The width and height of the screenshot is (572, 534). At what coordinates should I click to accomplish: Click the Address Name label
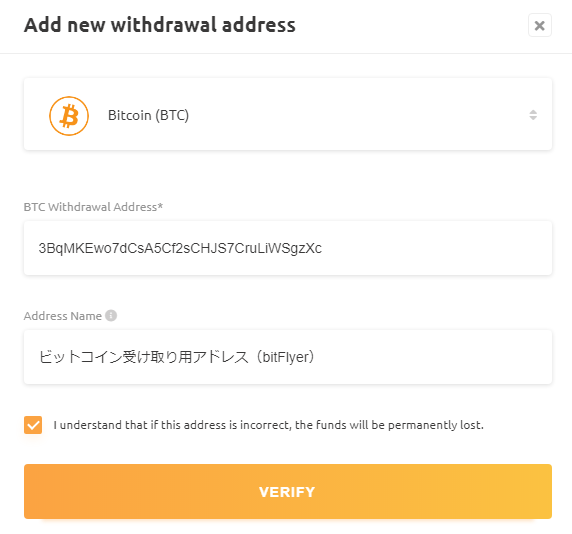tap(63, 316)
